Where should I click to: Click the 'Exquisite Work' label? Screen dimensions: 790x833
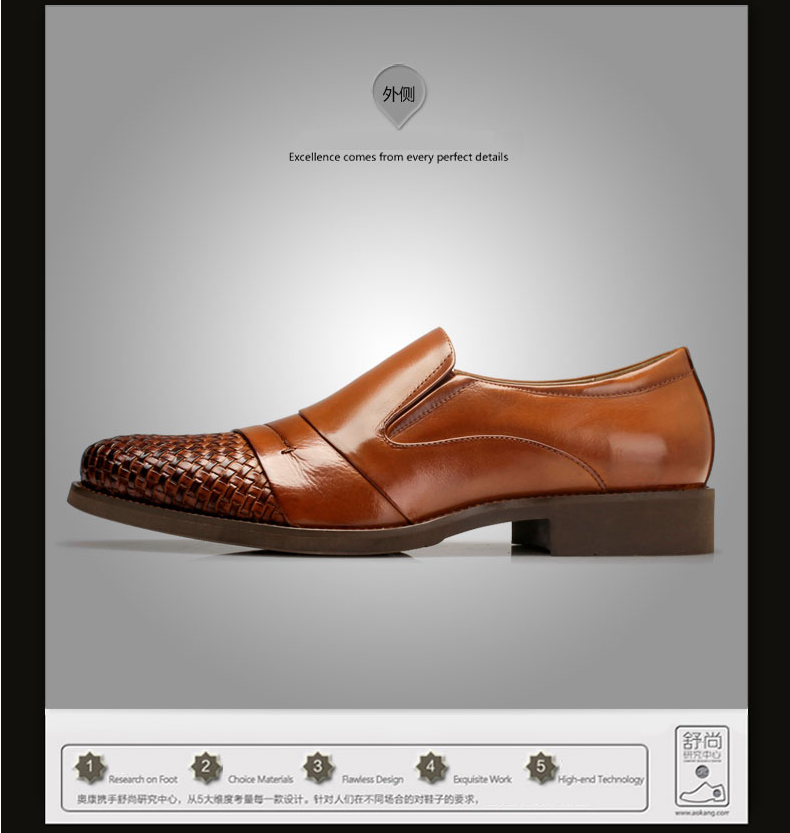pos(482,779)
